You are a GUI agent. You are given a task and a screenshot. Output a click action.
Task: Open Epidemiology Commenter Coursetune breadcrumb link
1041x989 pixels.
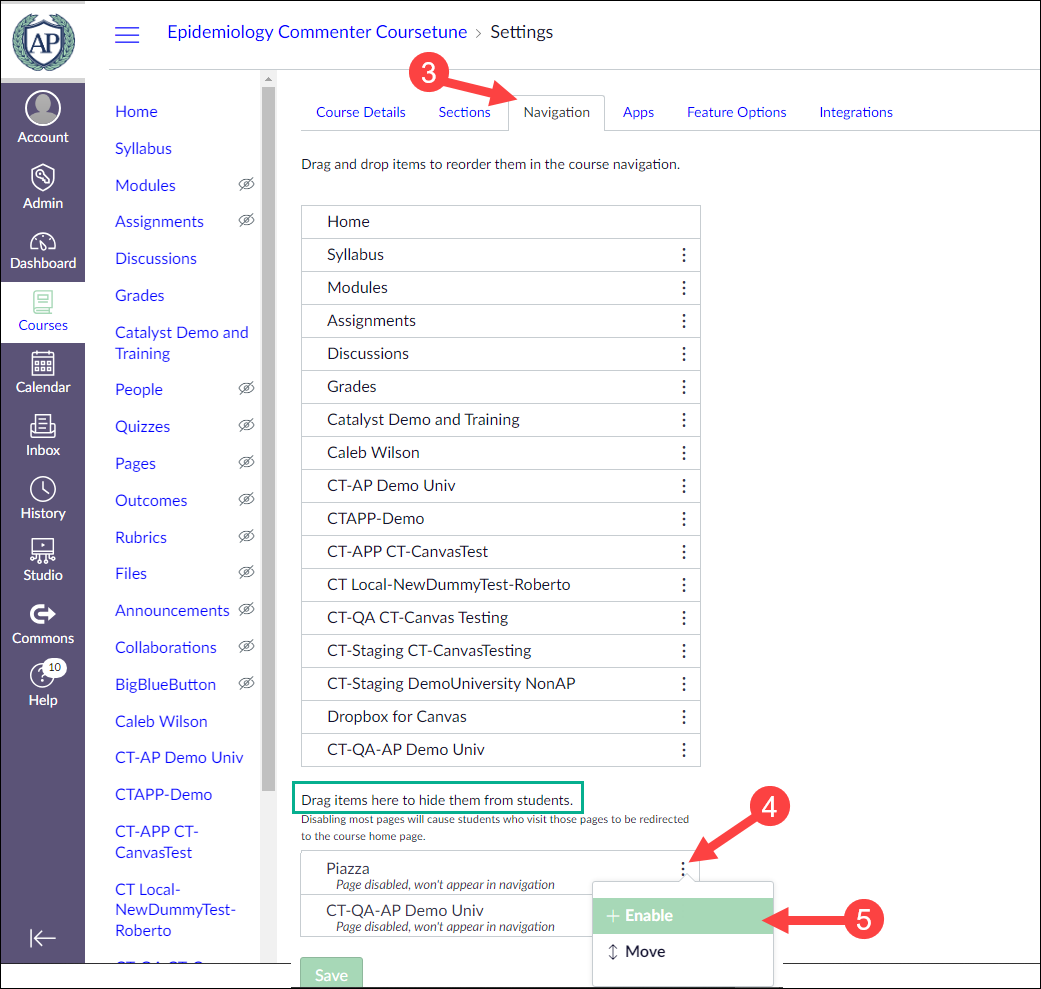pyautogui.click(x=317, y=32)
